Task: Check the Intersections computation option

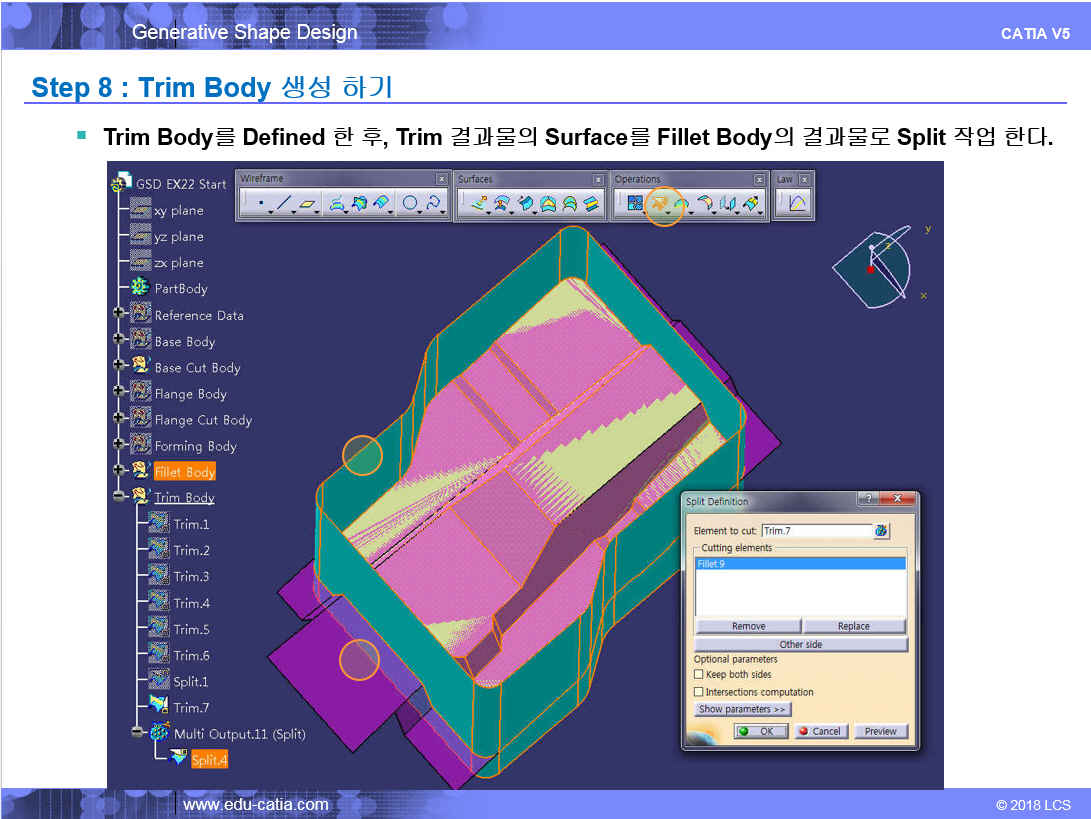Action: point(699,692)
